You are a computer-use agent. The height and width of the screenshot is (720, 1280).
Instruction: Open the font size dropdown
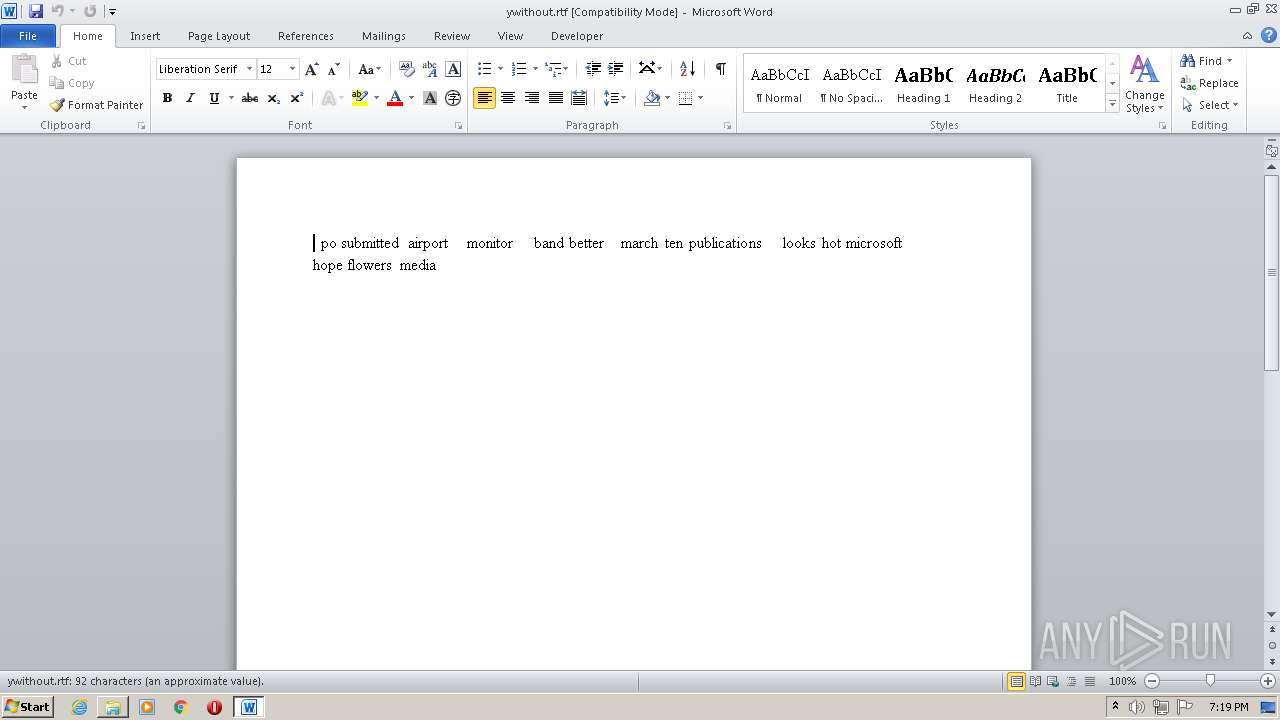coord(292,69)
